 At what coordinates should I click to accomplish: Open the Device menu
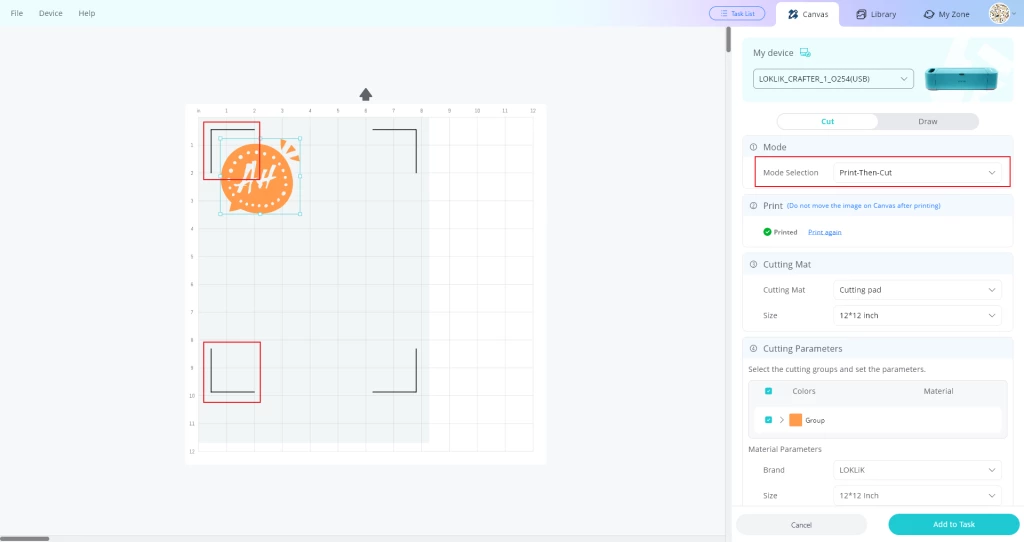(50, 13)
